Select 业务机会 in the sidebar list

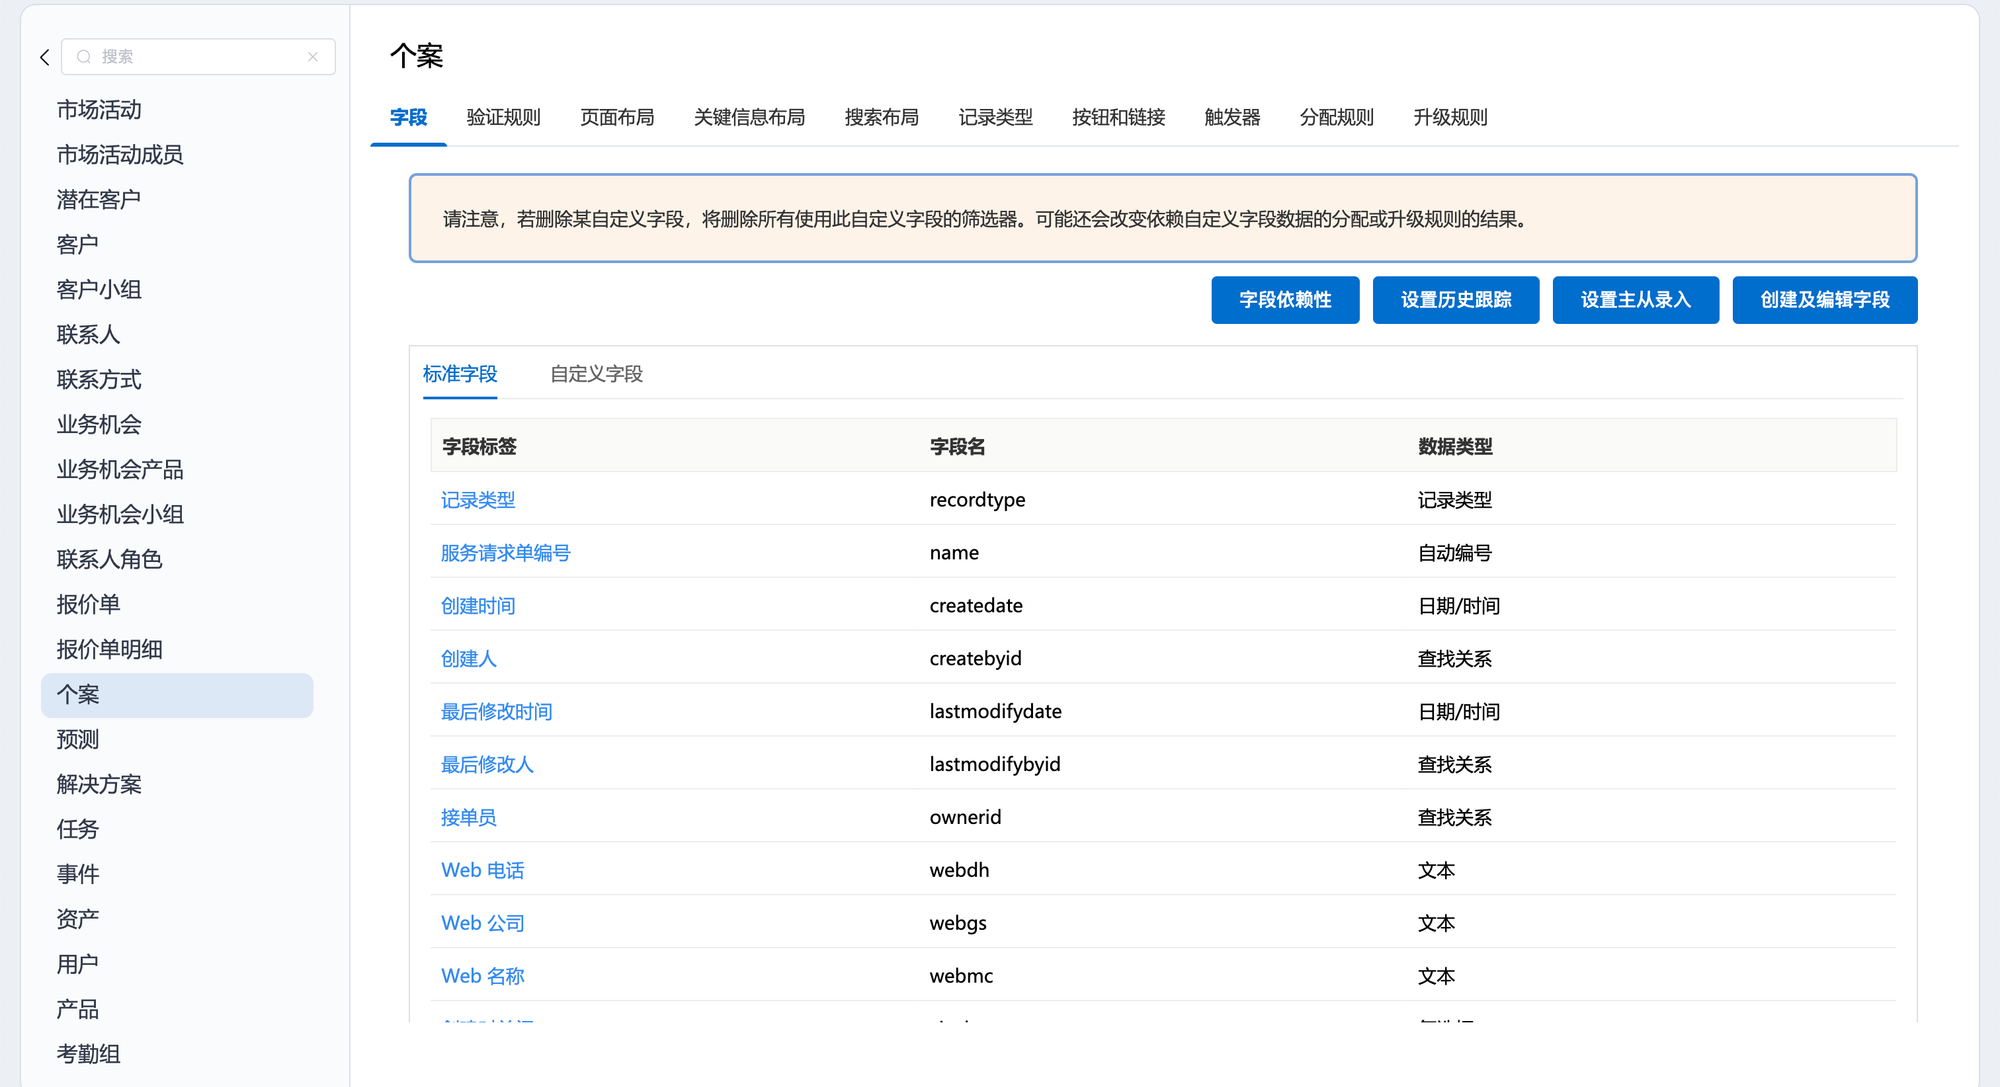pyautogui.click(x=99, y=425)
